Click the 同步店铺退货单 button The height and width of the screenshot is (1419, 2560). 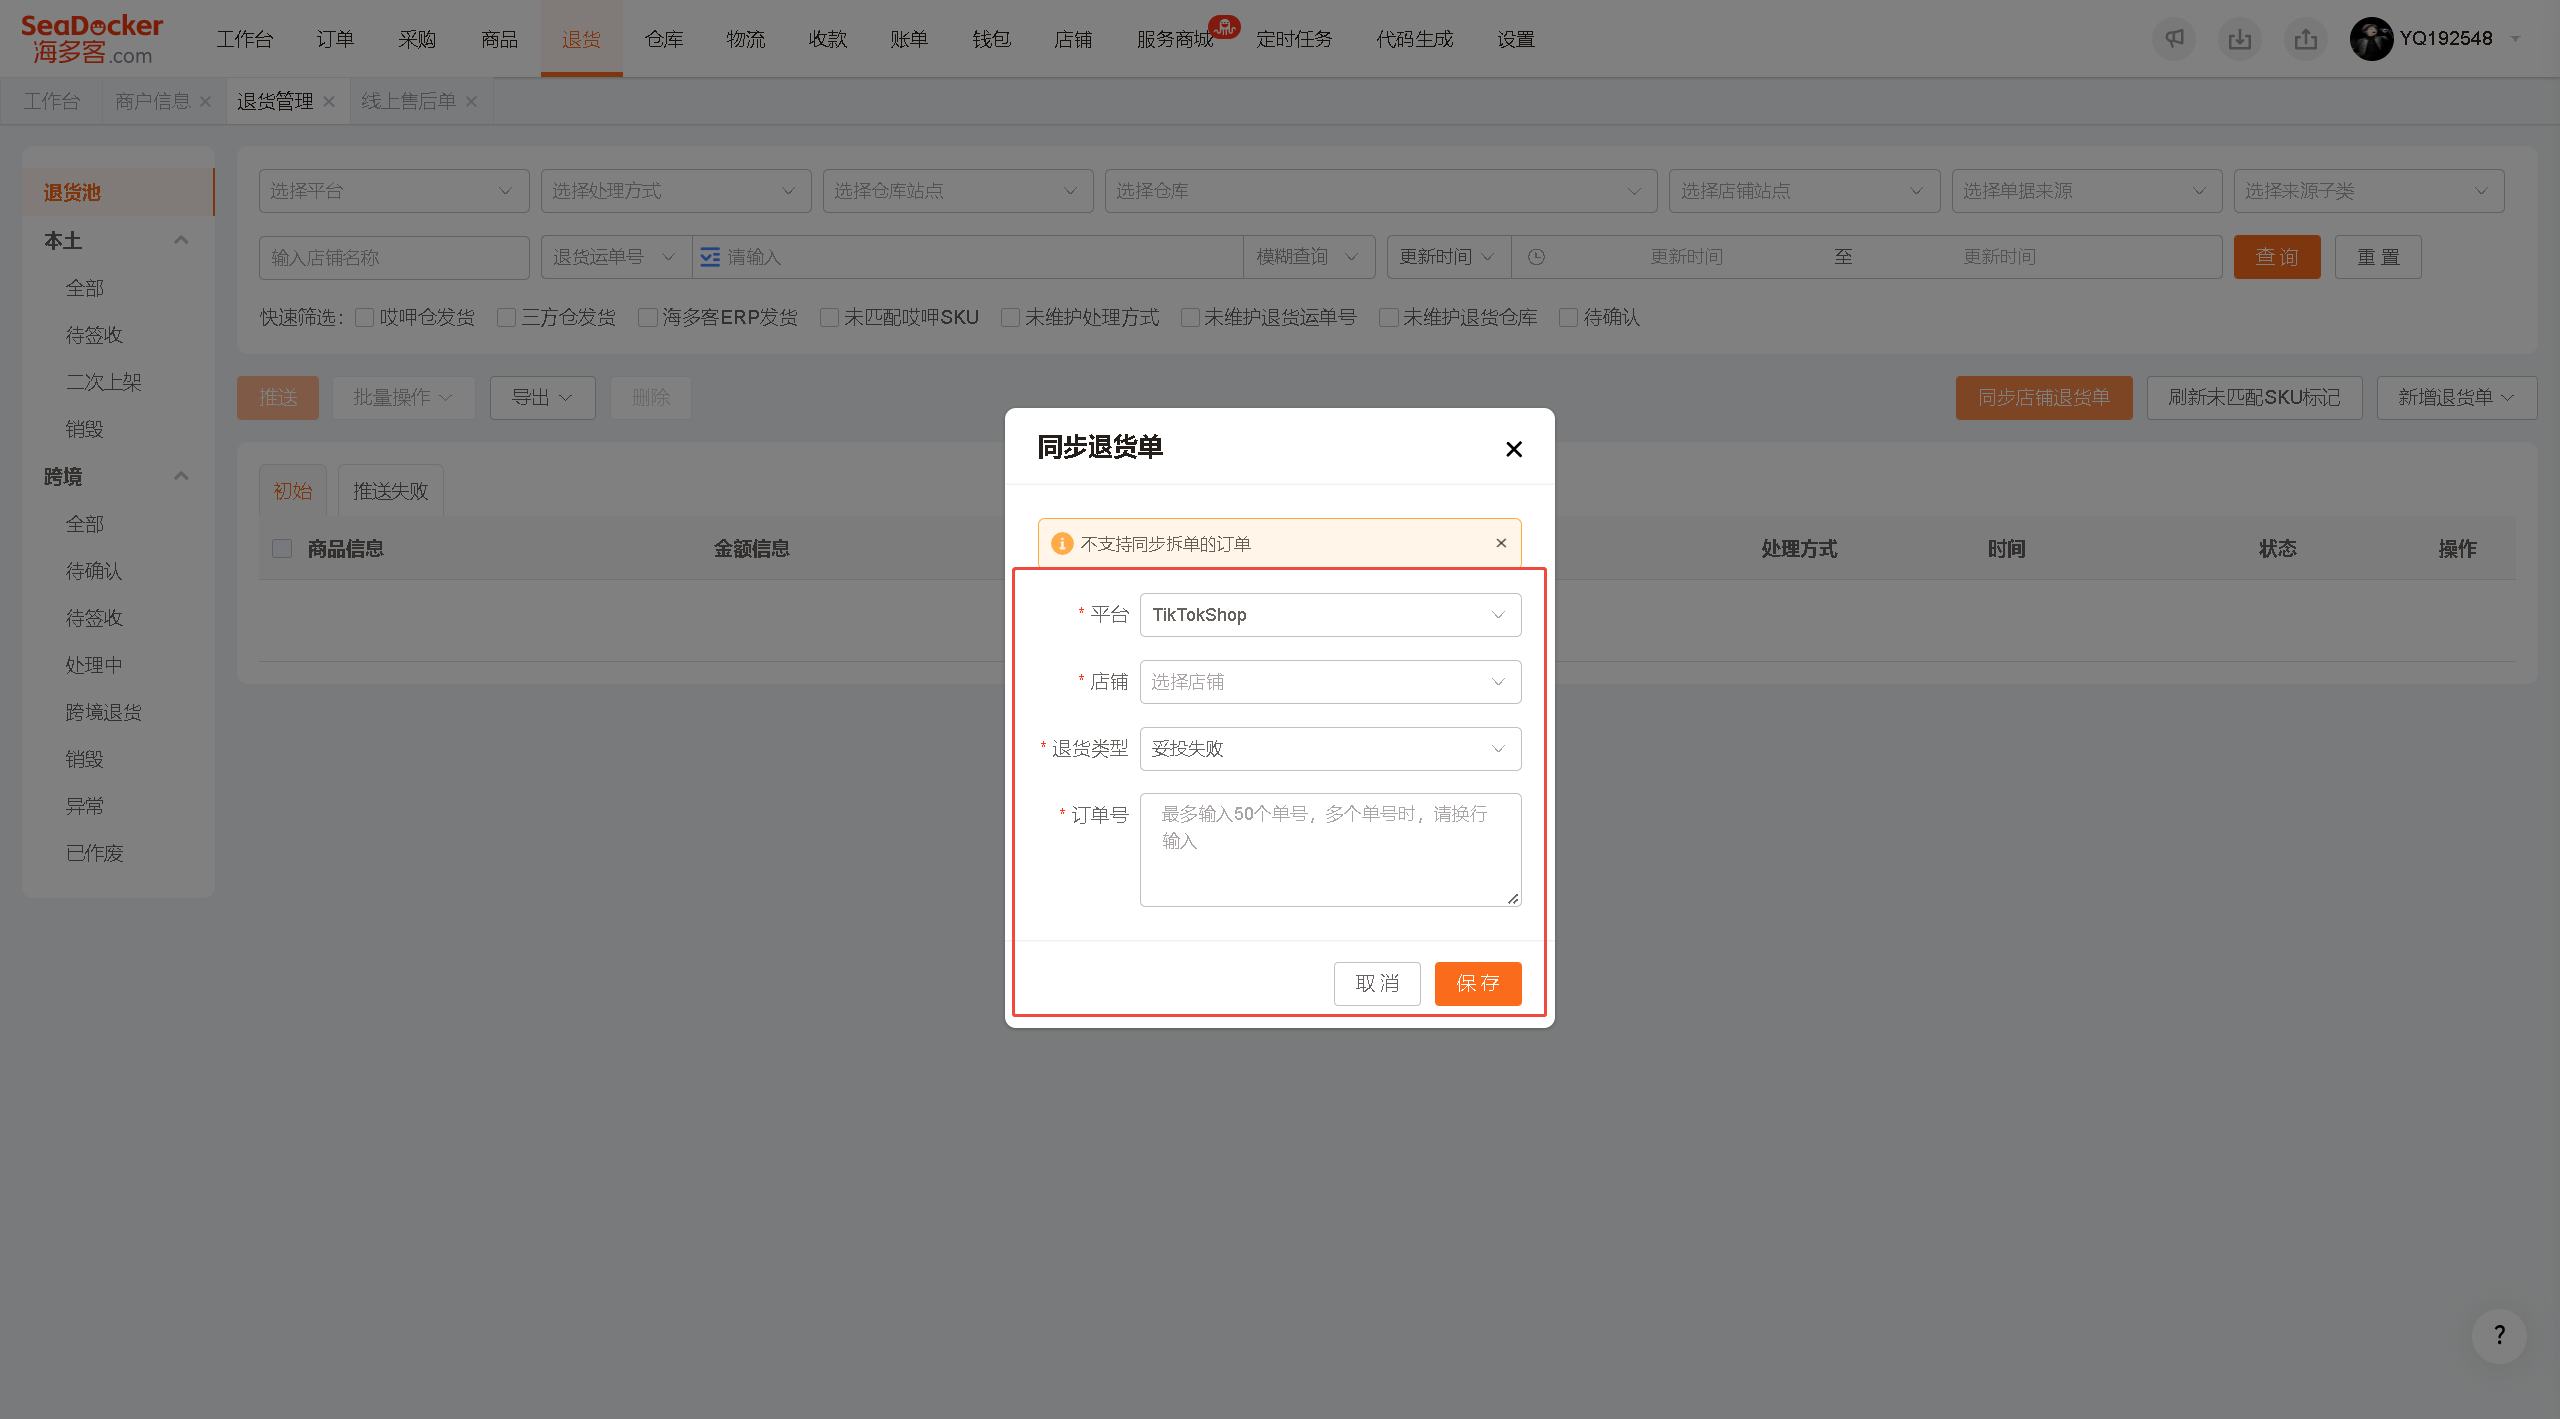tap(2044, 398)
